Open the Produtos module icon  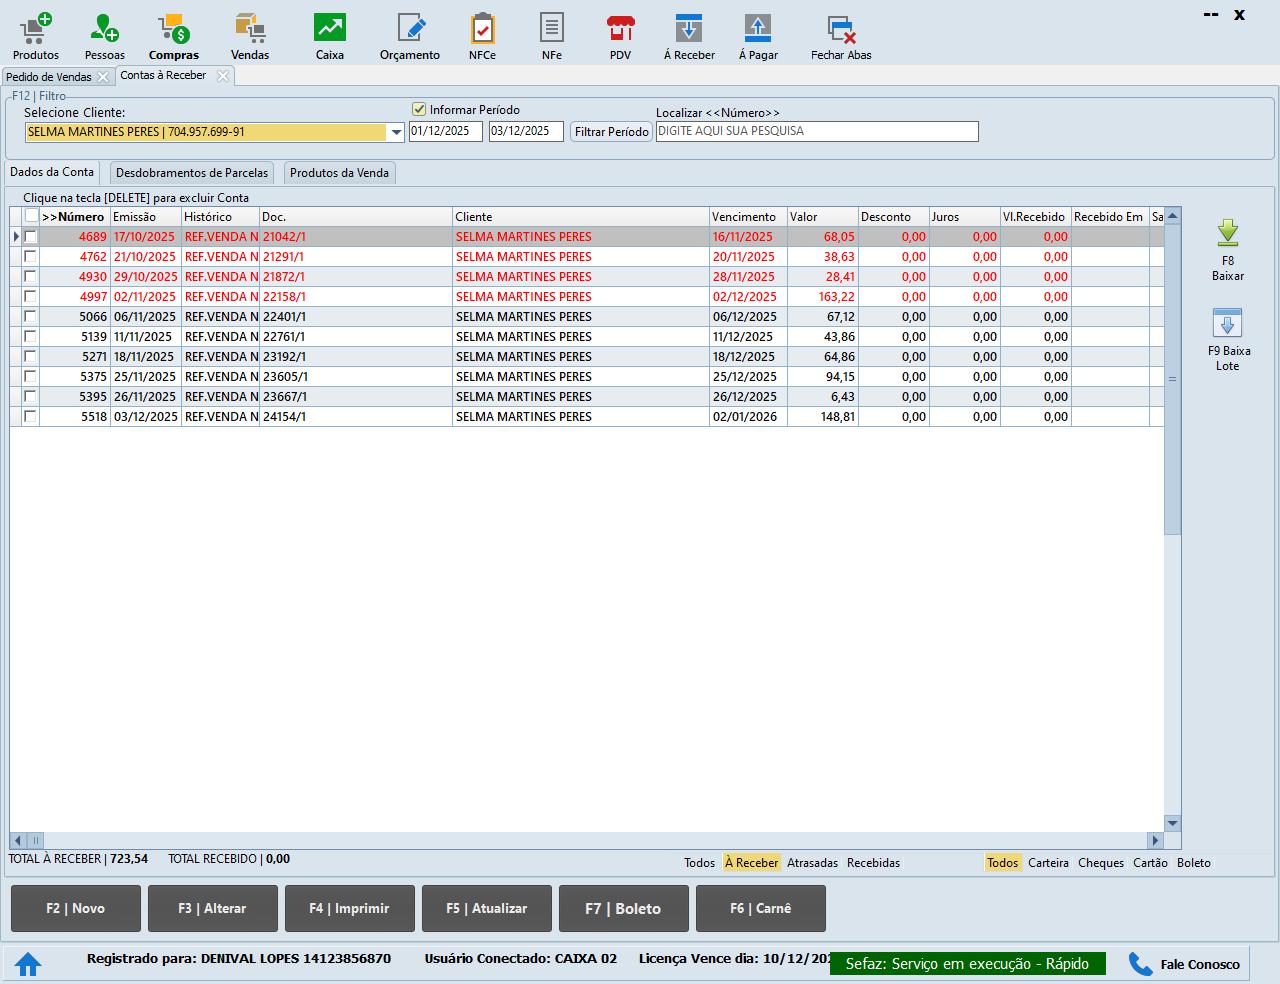click(x=36, y=28)
